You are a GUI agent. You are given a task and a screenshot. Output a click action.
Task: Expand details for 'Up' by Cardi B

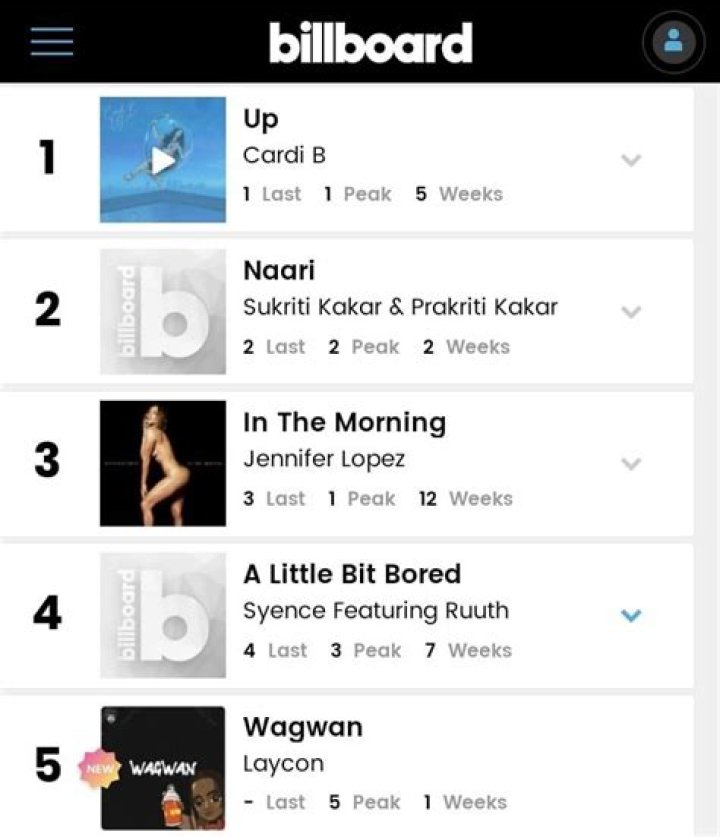coord(631,158)
